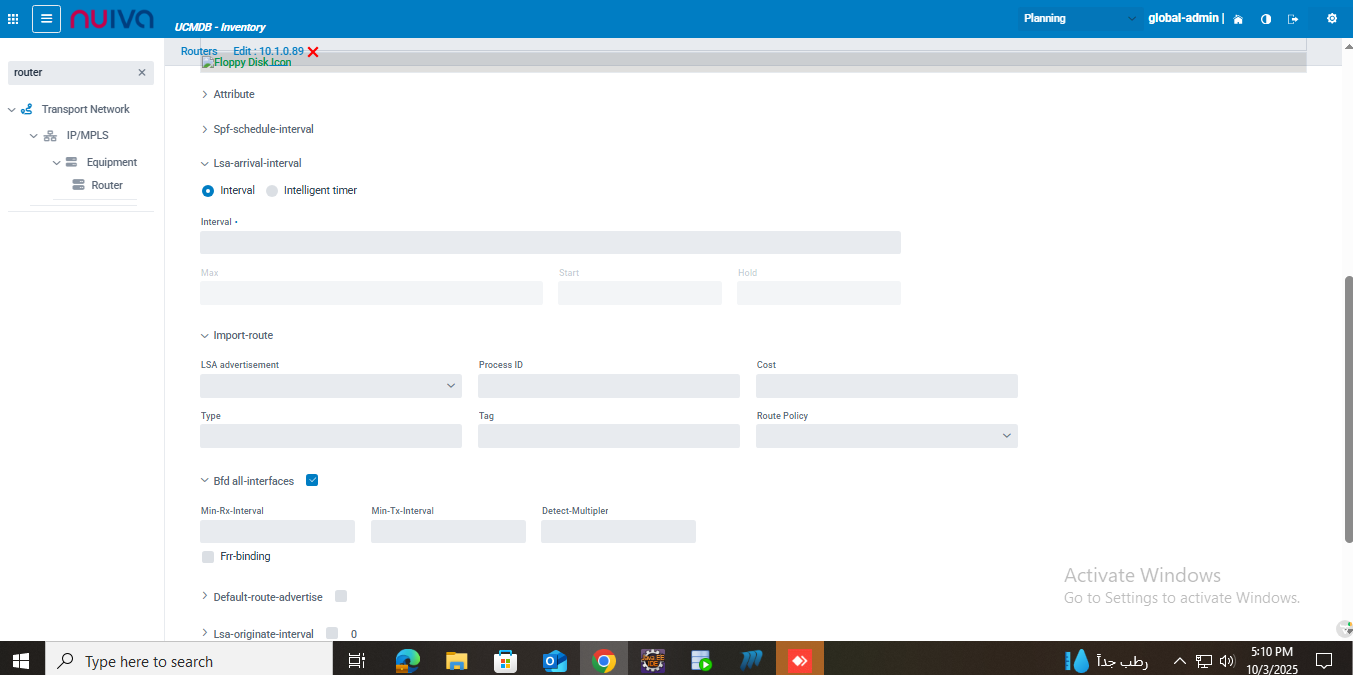This screenshot has width=1353, height=675.
Task: Open the LSA advertisement dropdown
Action: pyautogui.click(x=331, y=386)
